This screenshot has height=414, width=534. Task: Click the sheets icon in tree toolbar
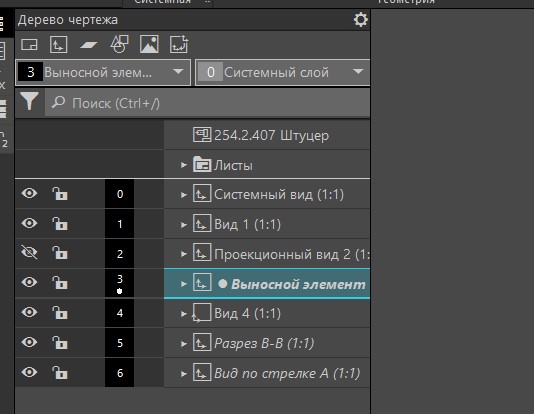coord(29,44)
